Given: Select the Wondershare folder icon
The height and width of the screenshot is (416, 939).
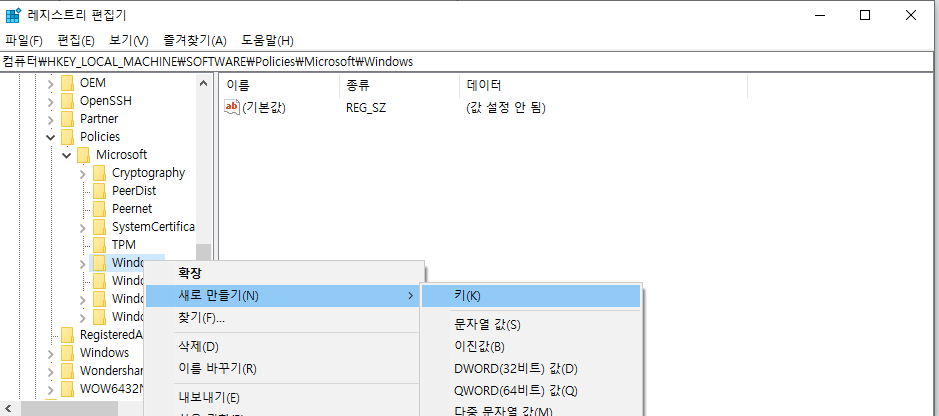Looking at the screenshot, I should 68,371.
